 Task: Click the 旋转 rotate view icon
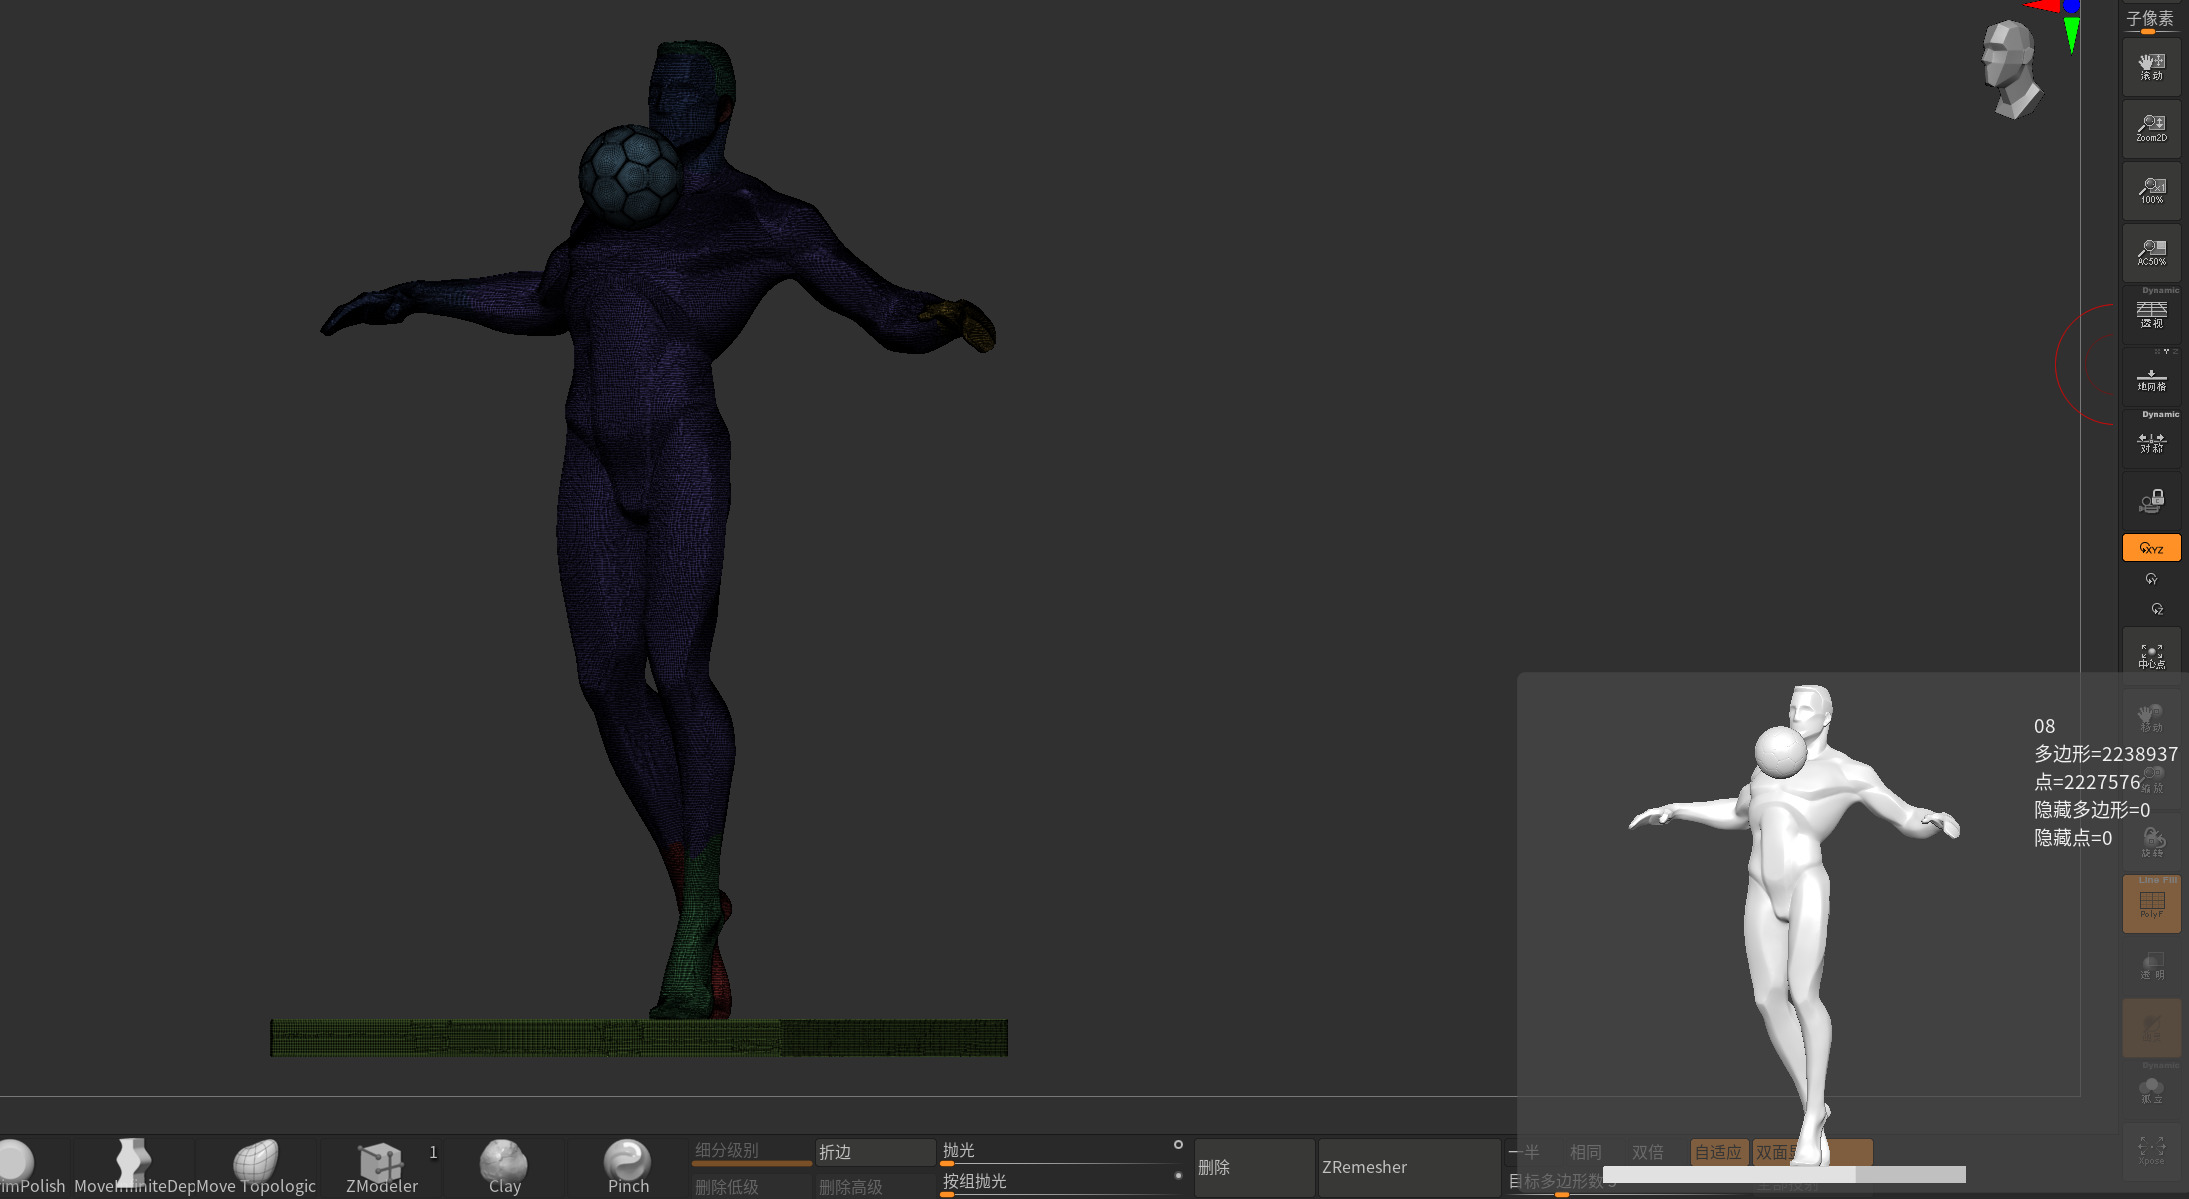pyautogui.click(x=2151, y=842)
